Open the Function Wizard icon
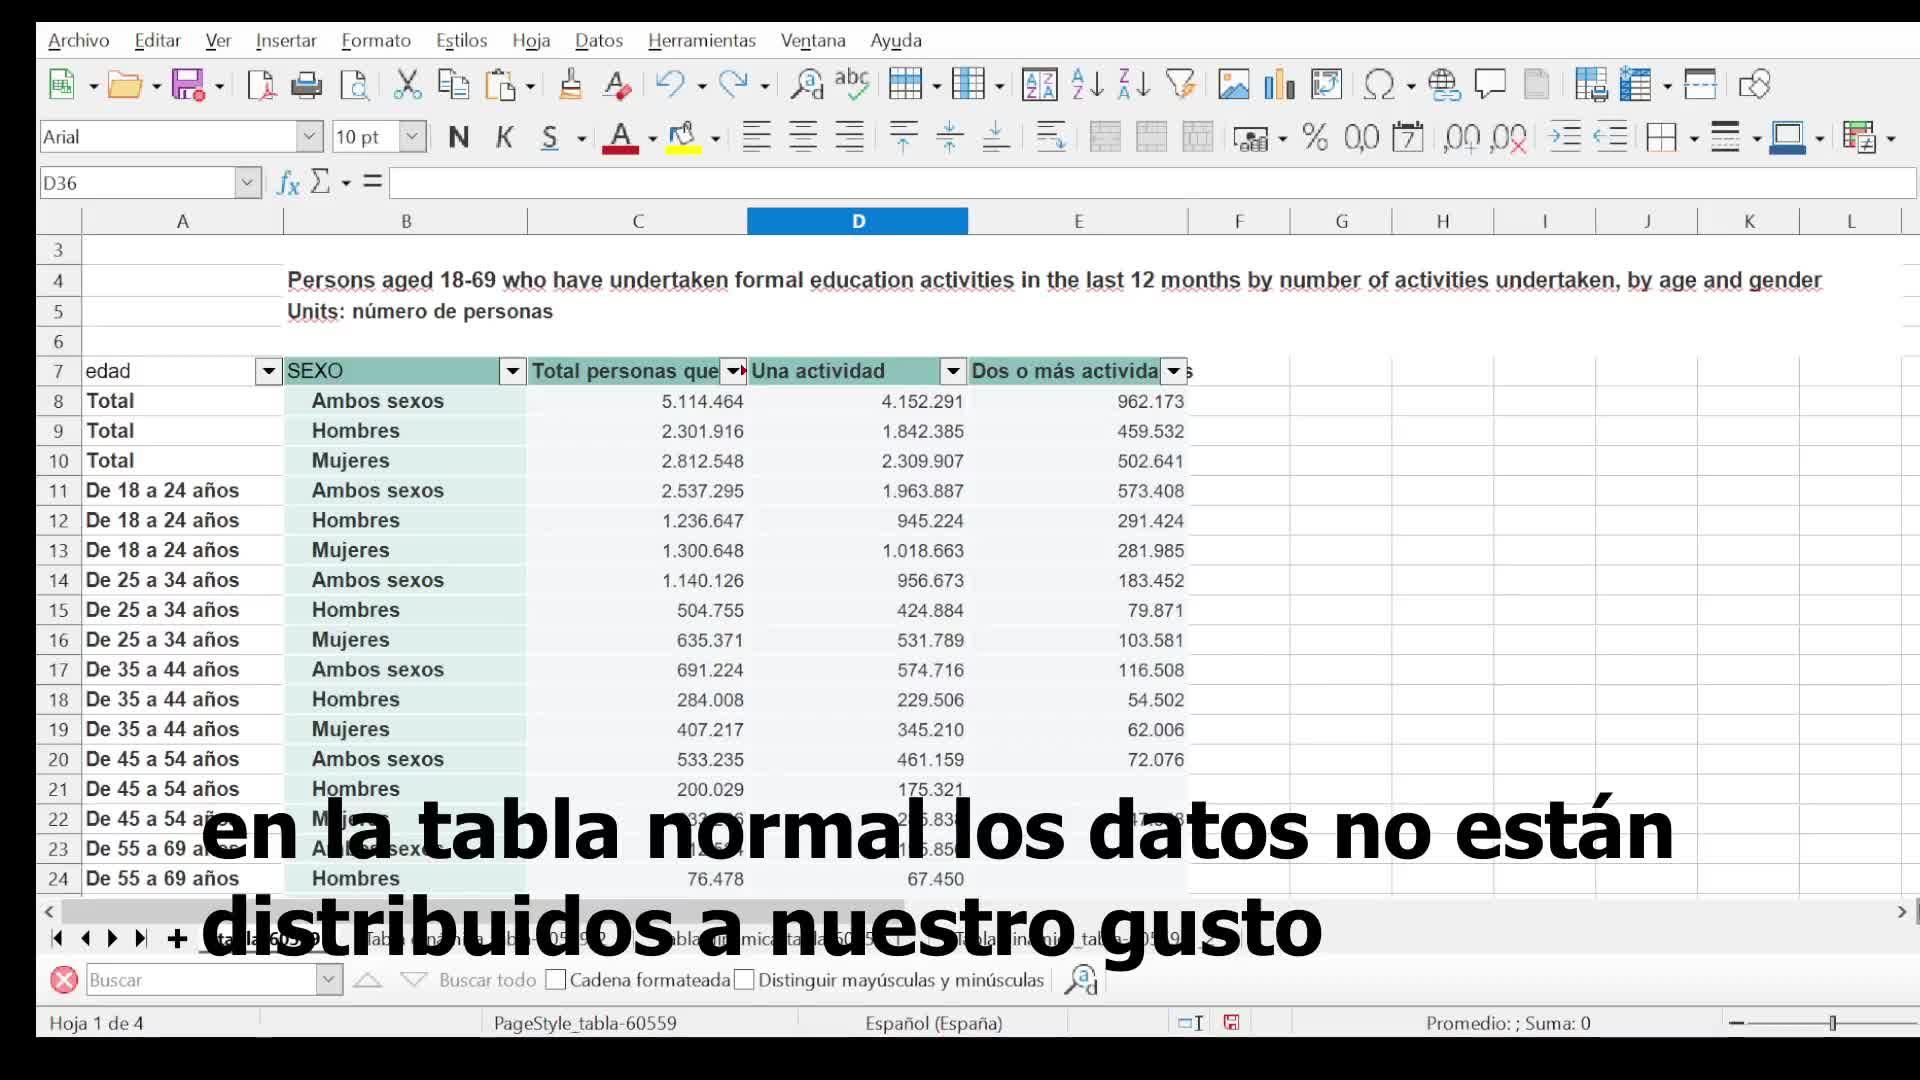Screen dimensions: 1920x1080 [288, 183]
